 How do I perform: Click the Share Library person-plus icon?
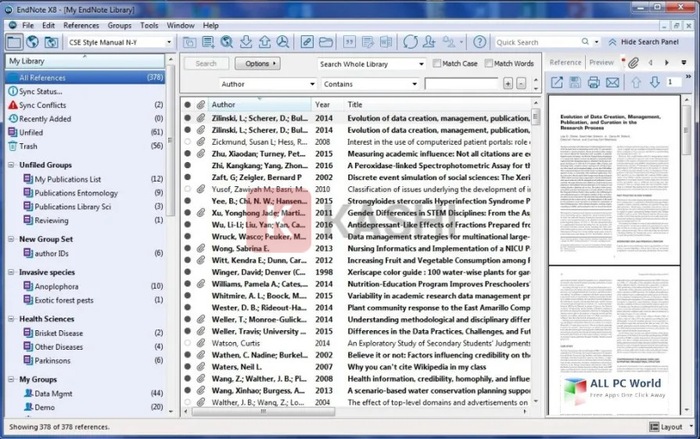click(429, 42)
